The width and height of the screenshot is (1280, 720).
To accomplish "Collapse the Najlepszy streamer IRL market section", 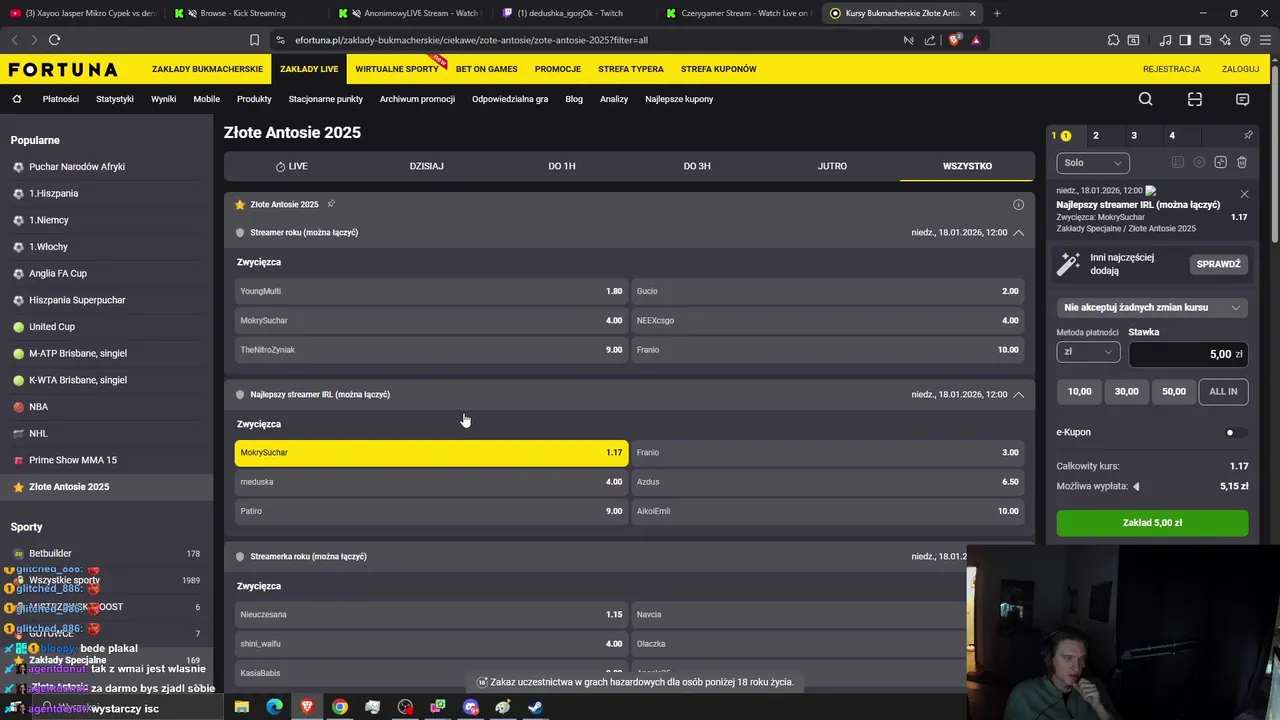I will point(1018,394).
